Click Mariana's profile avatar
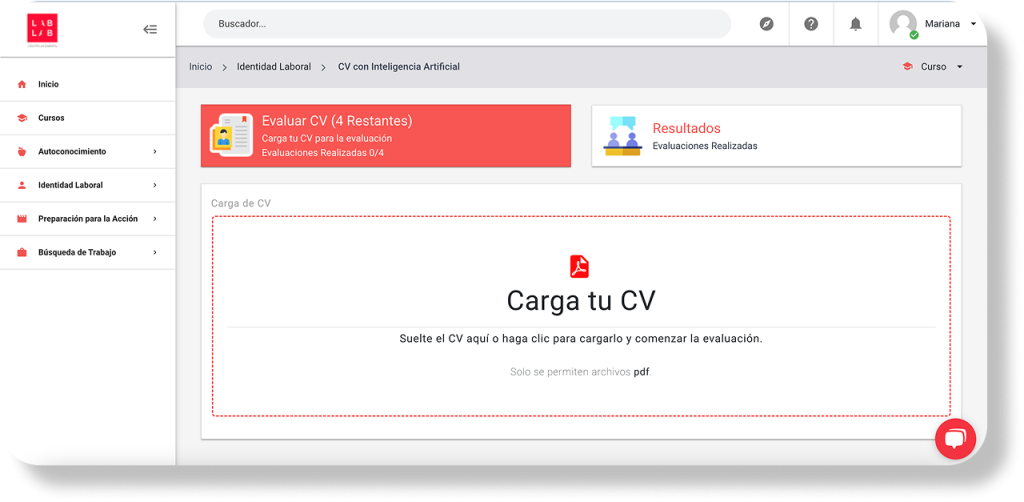This screenshot has width=1024, height=502. [903, 24]
